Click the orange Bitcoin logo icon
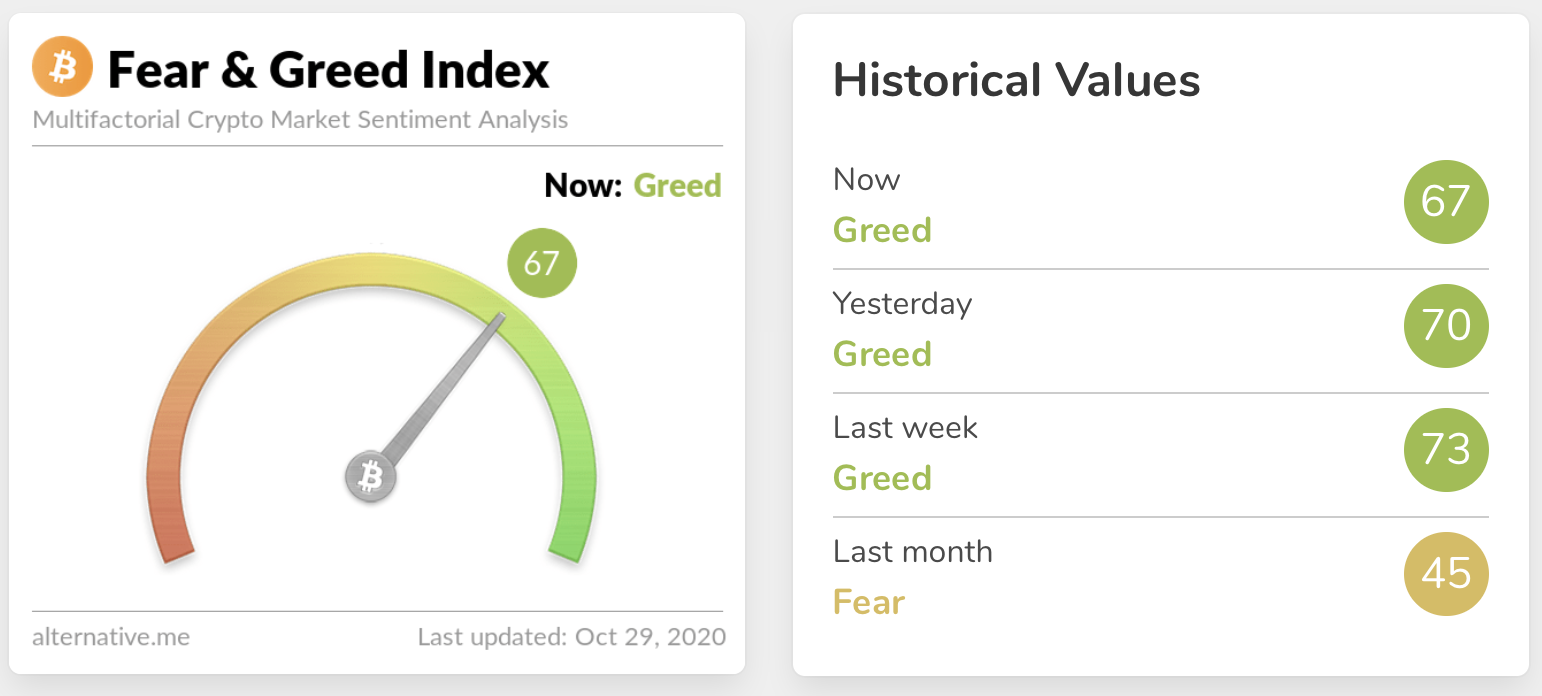Viewport: 1542px width, 696px height. (x=62, y=69)
